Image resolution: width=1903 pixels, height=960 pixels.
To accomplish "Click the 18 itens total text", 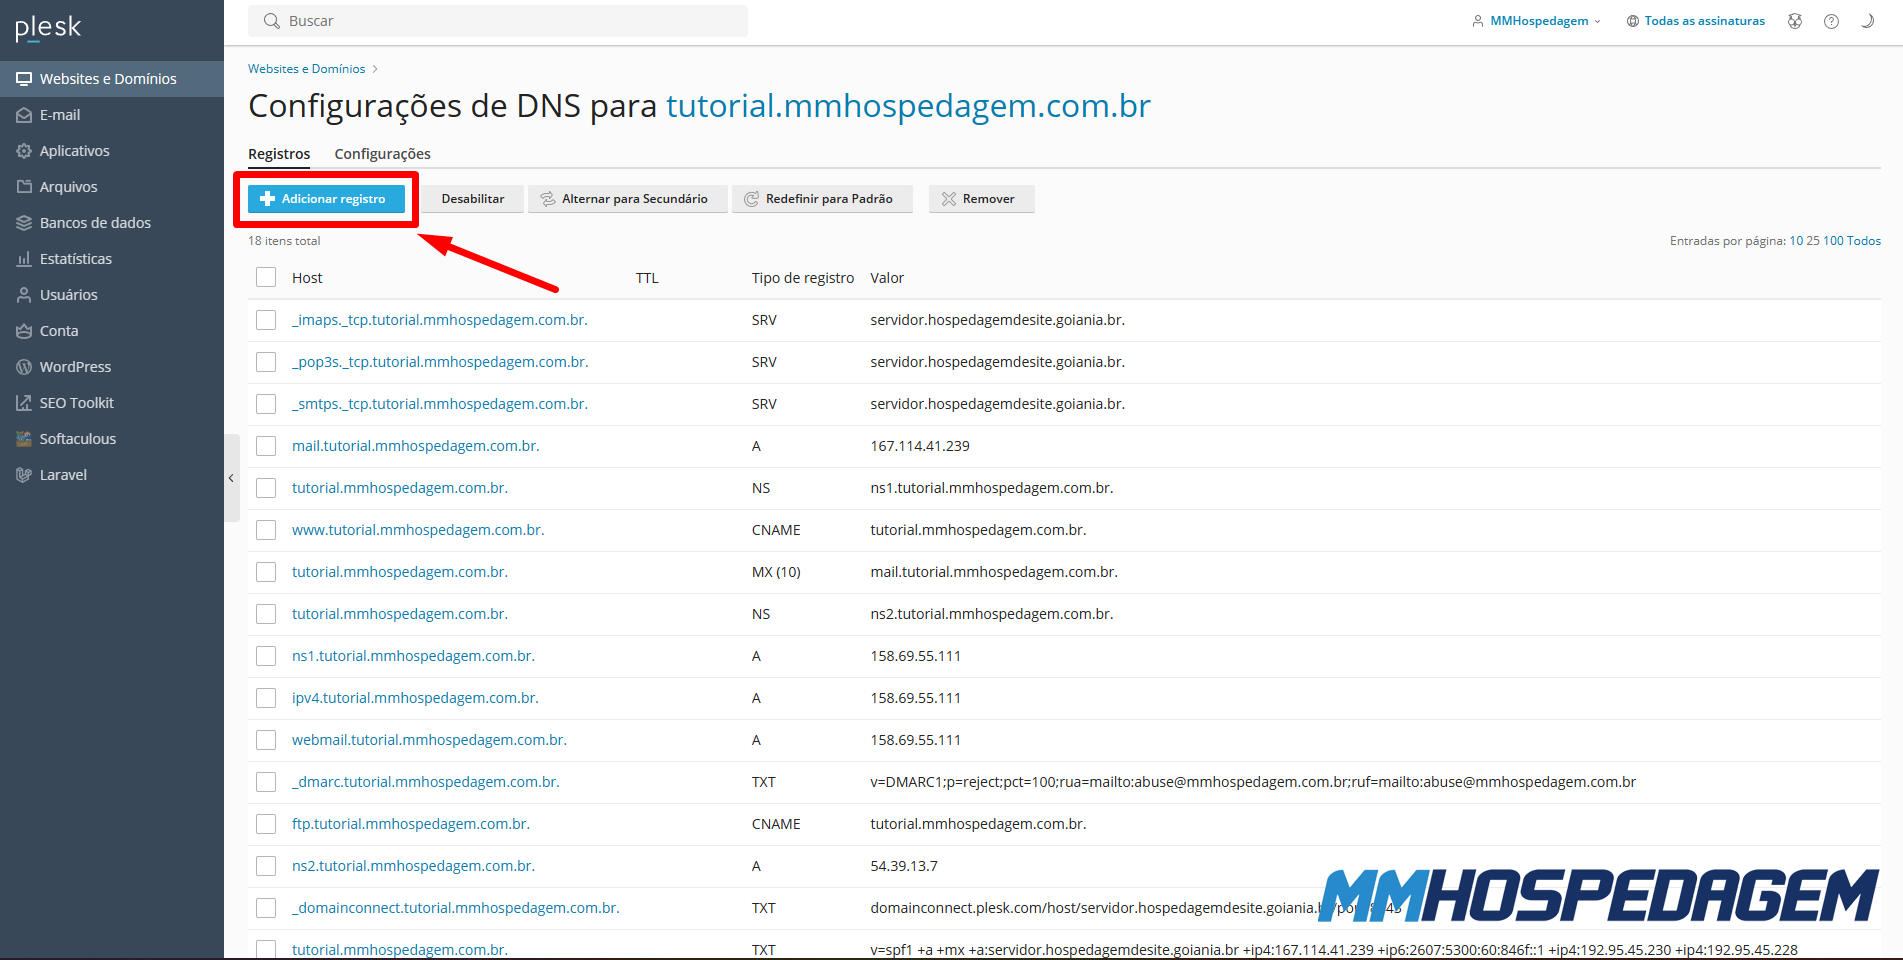I will click(284, 241).
